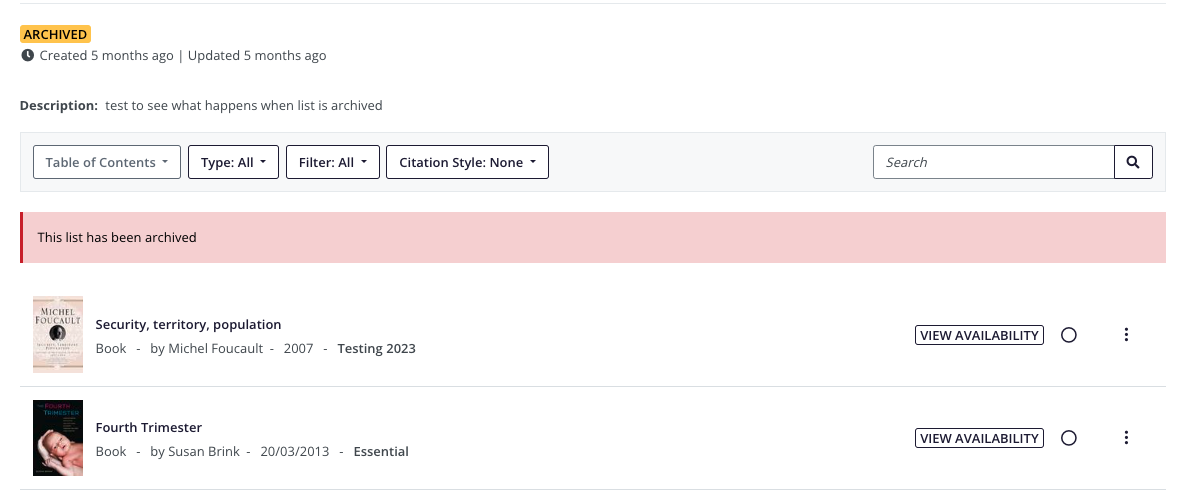Click the '20/03/2013' date text

coord(295,452)
